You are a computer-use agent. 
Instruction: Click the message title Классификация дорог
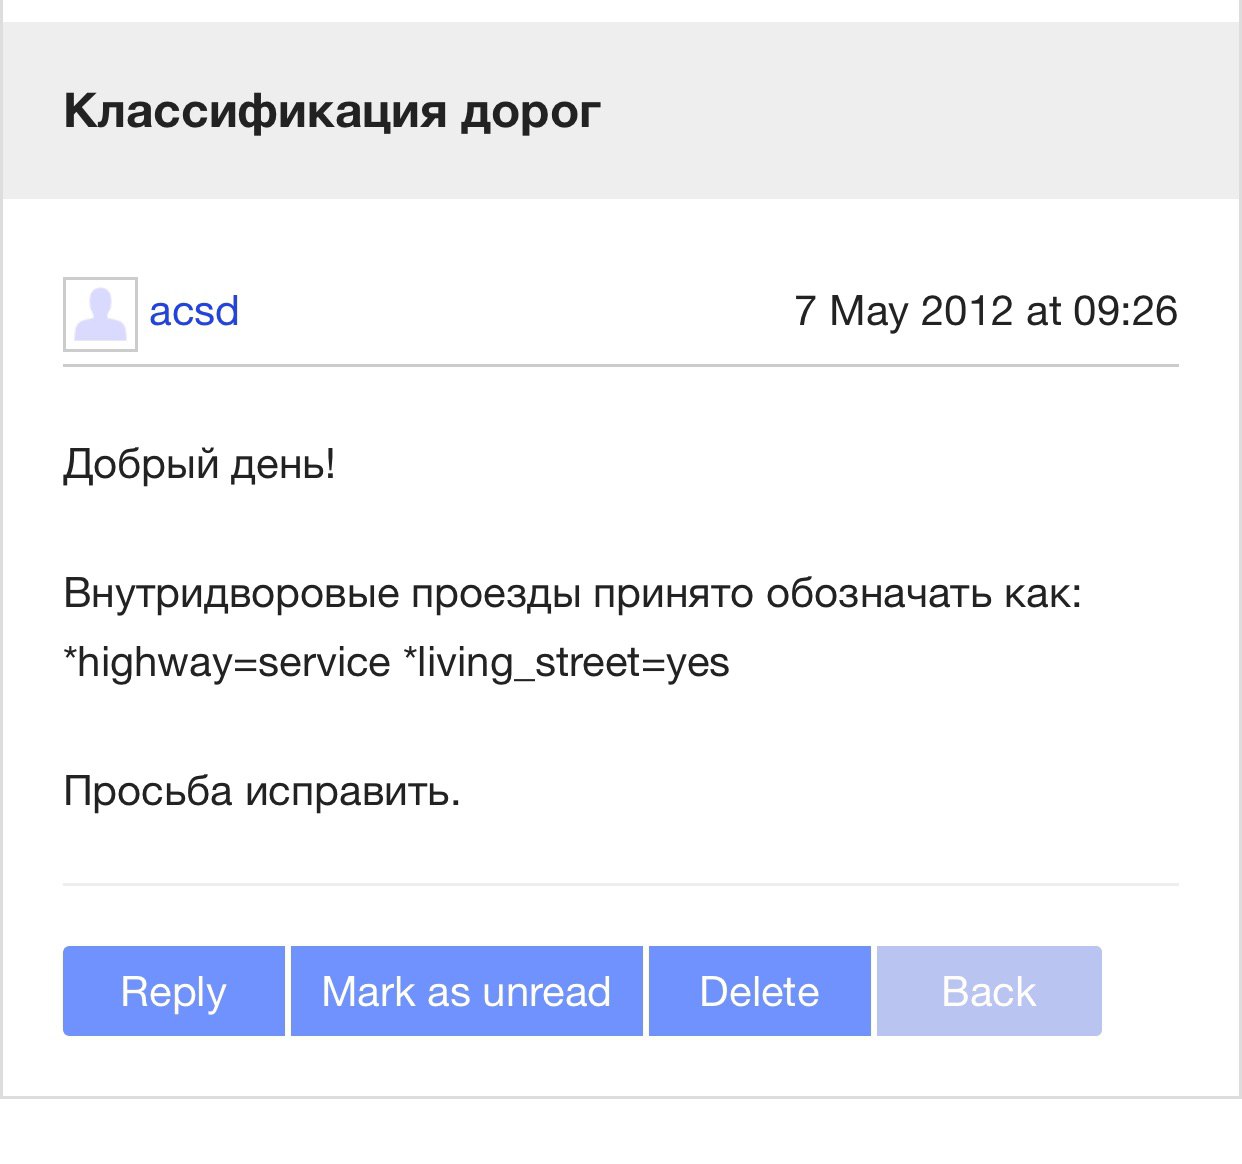coord(332,111)
